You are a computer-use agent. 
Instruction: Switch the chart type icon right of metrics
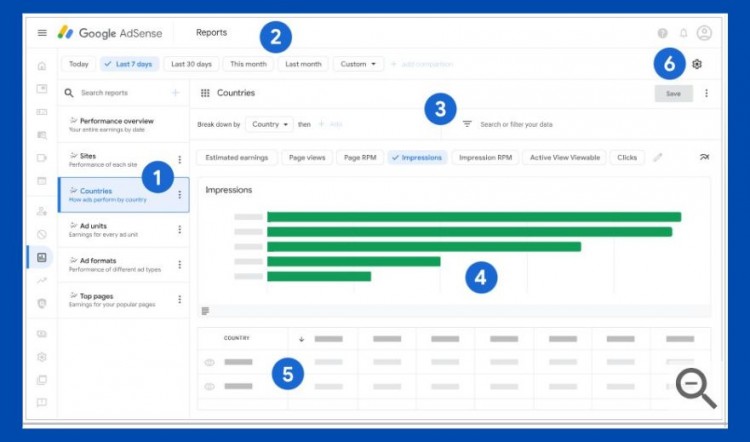coord(705,157)
